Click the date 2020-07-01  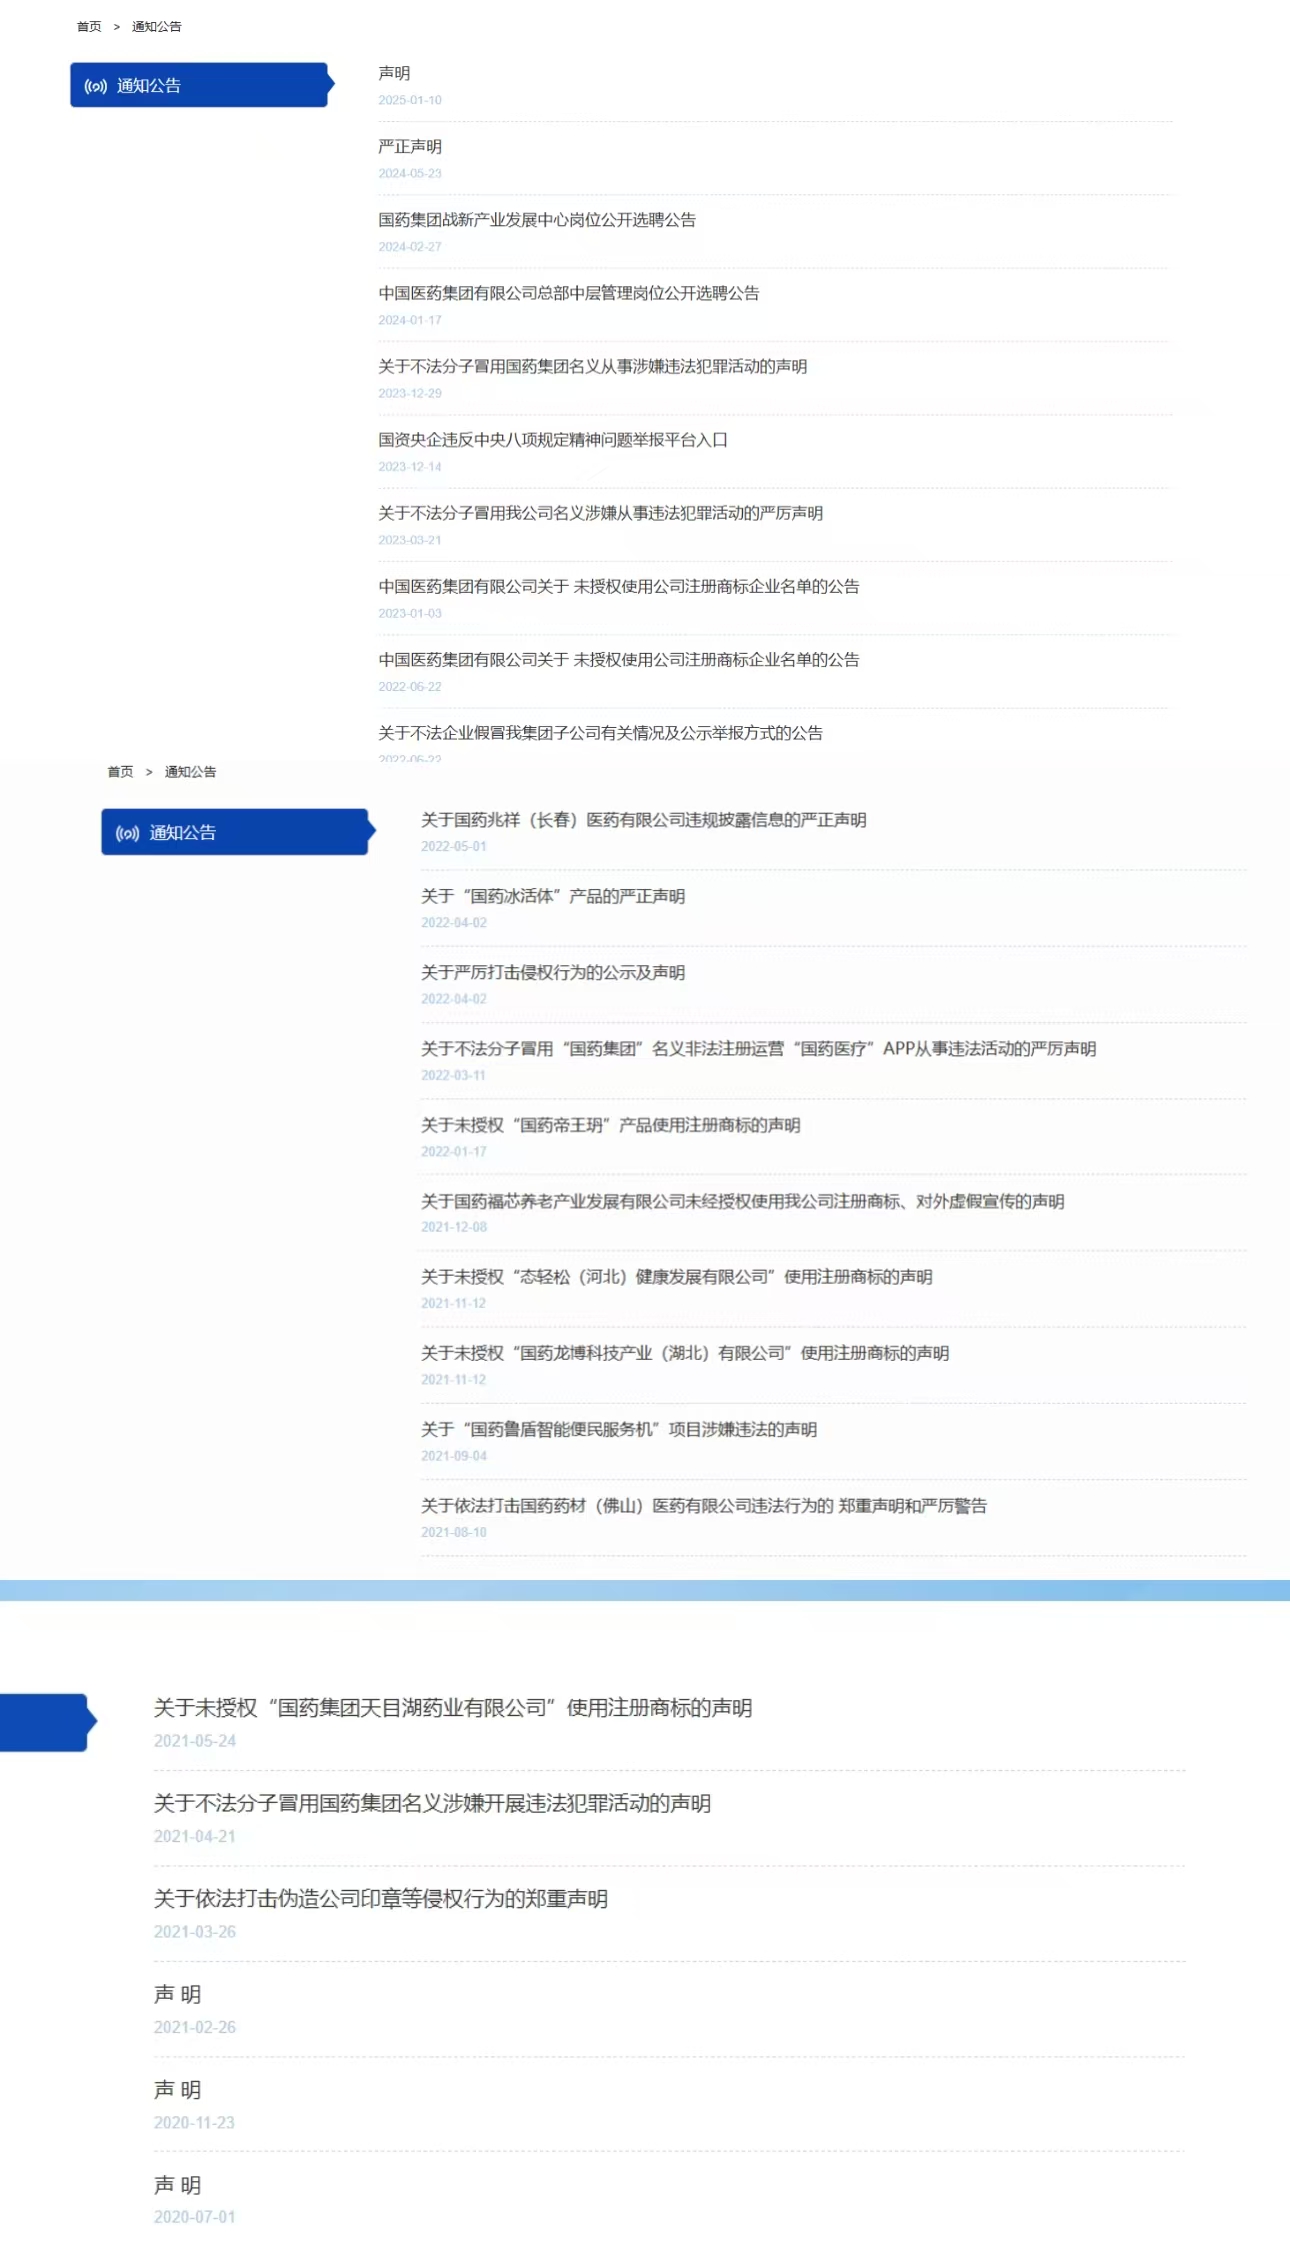click(195, 2217)
